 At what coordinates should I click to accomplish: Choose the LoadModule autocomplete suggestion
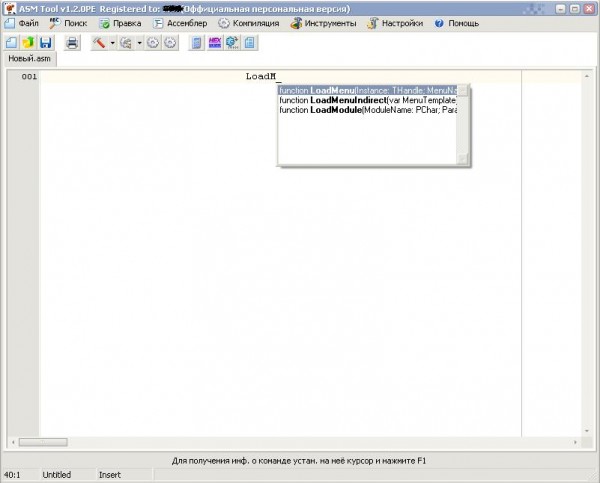coord(366,111)
